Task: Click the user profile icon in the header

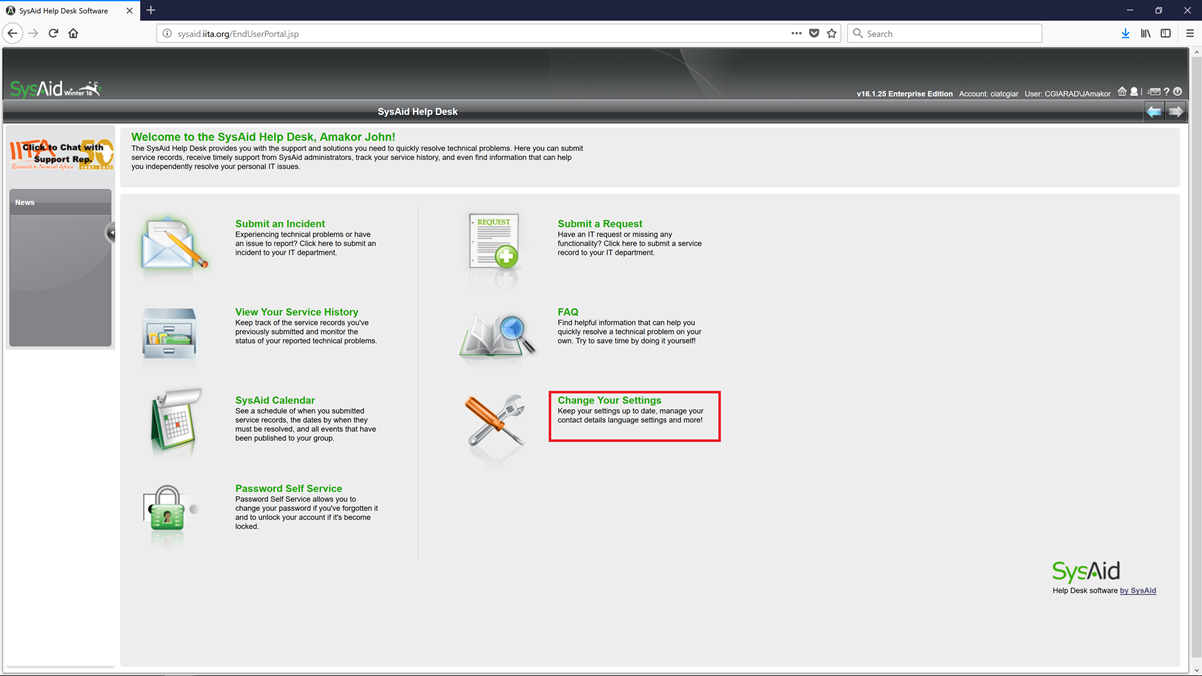Action: (1133, 91)
